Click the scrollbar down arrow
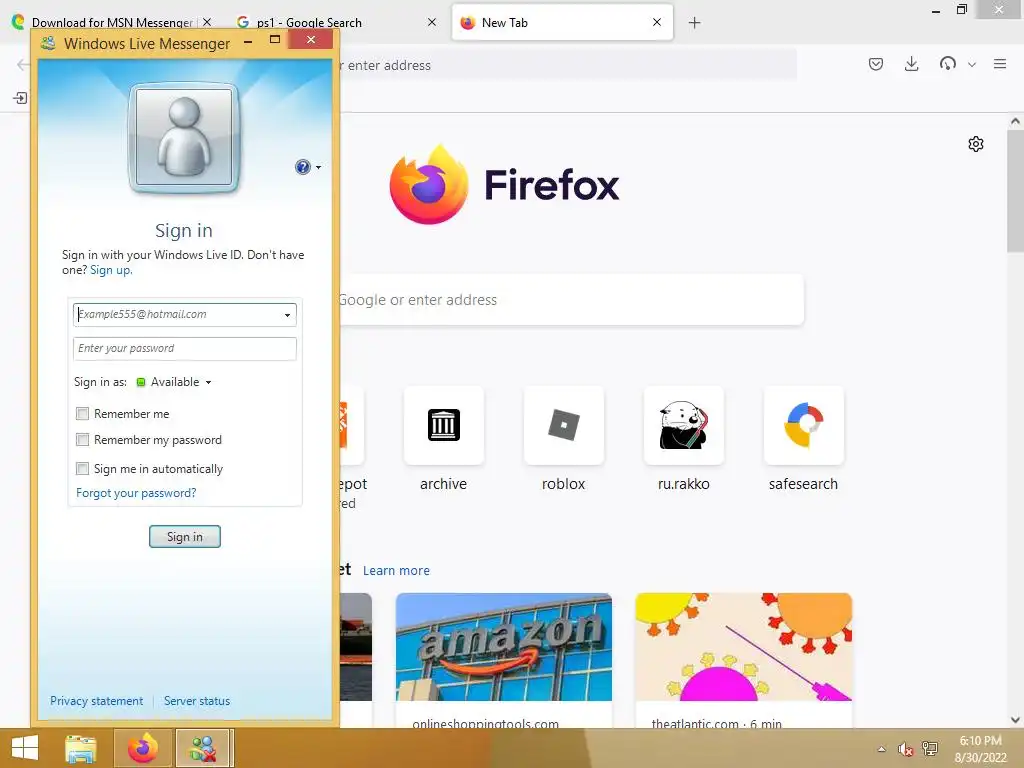This screenshot has height=768, width=1024. [1015, 720]
